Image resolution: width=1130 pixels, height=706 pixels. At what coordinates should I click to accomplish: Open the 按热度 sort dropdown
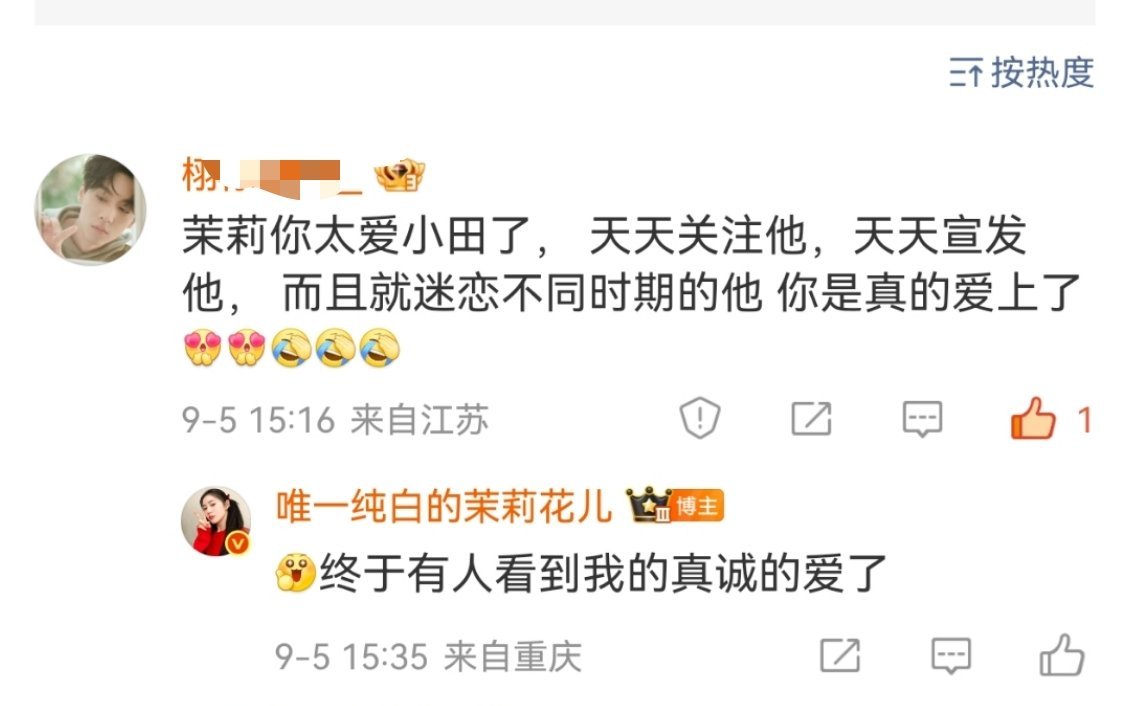1021,73
